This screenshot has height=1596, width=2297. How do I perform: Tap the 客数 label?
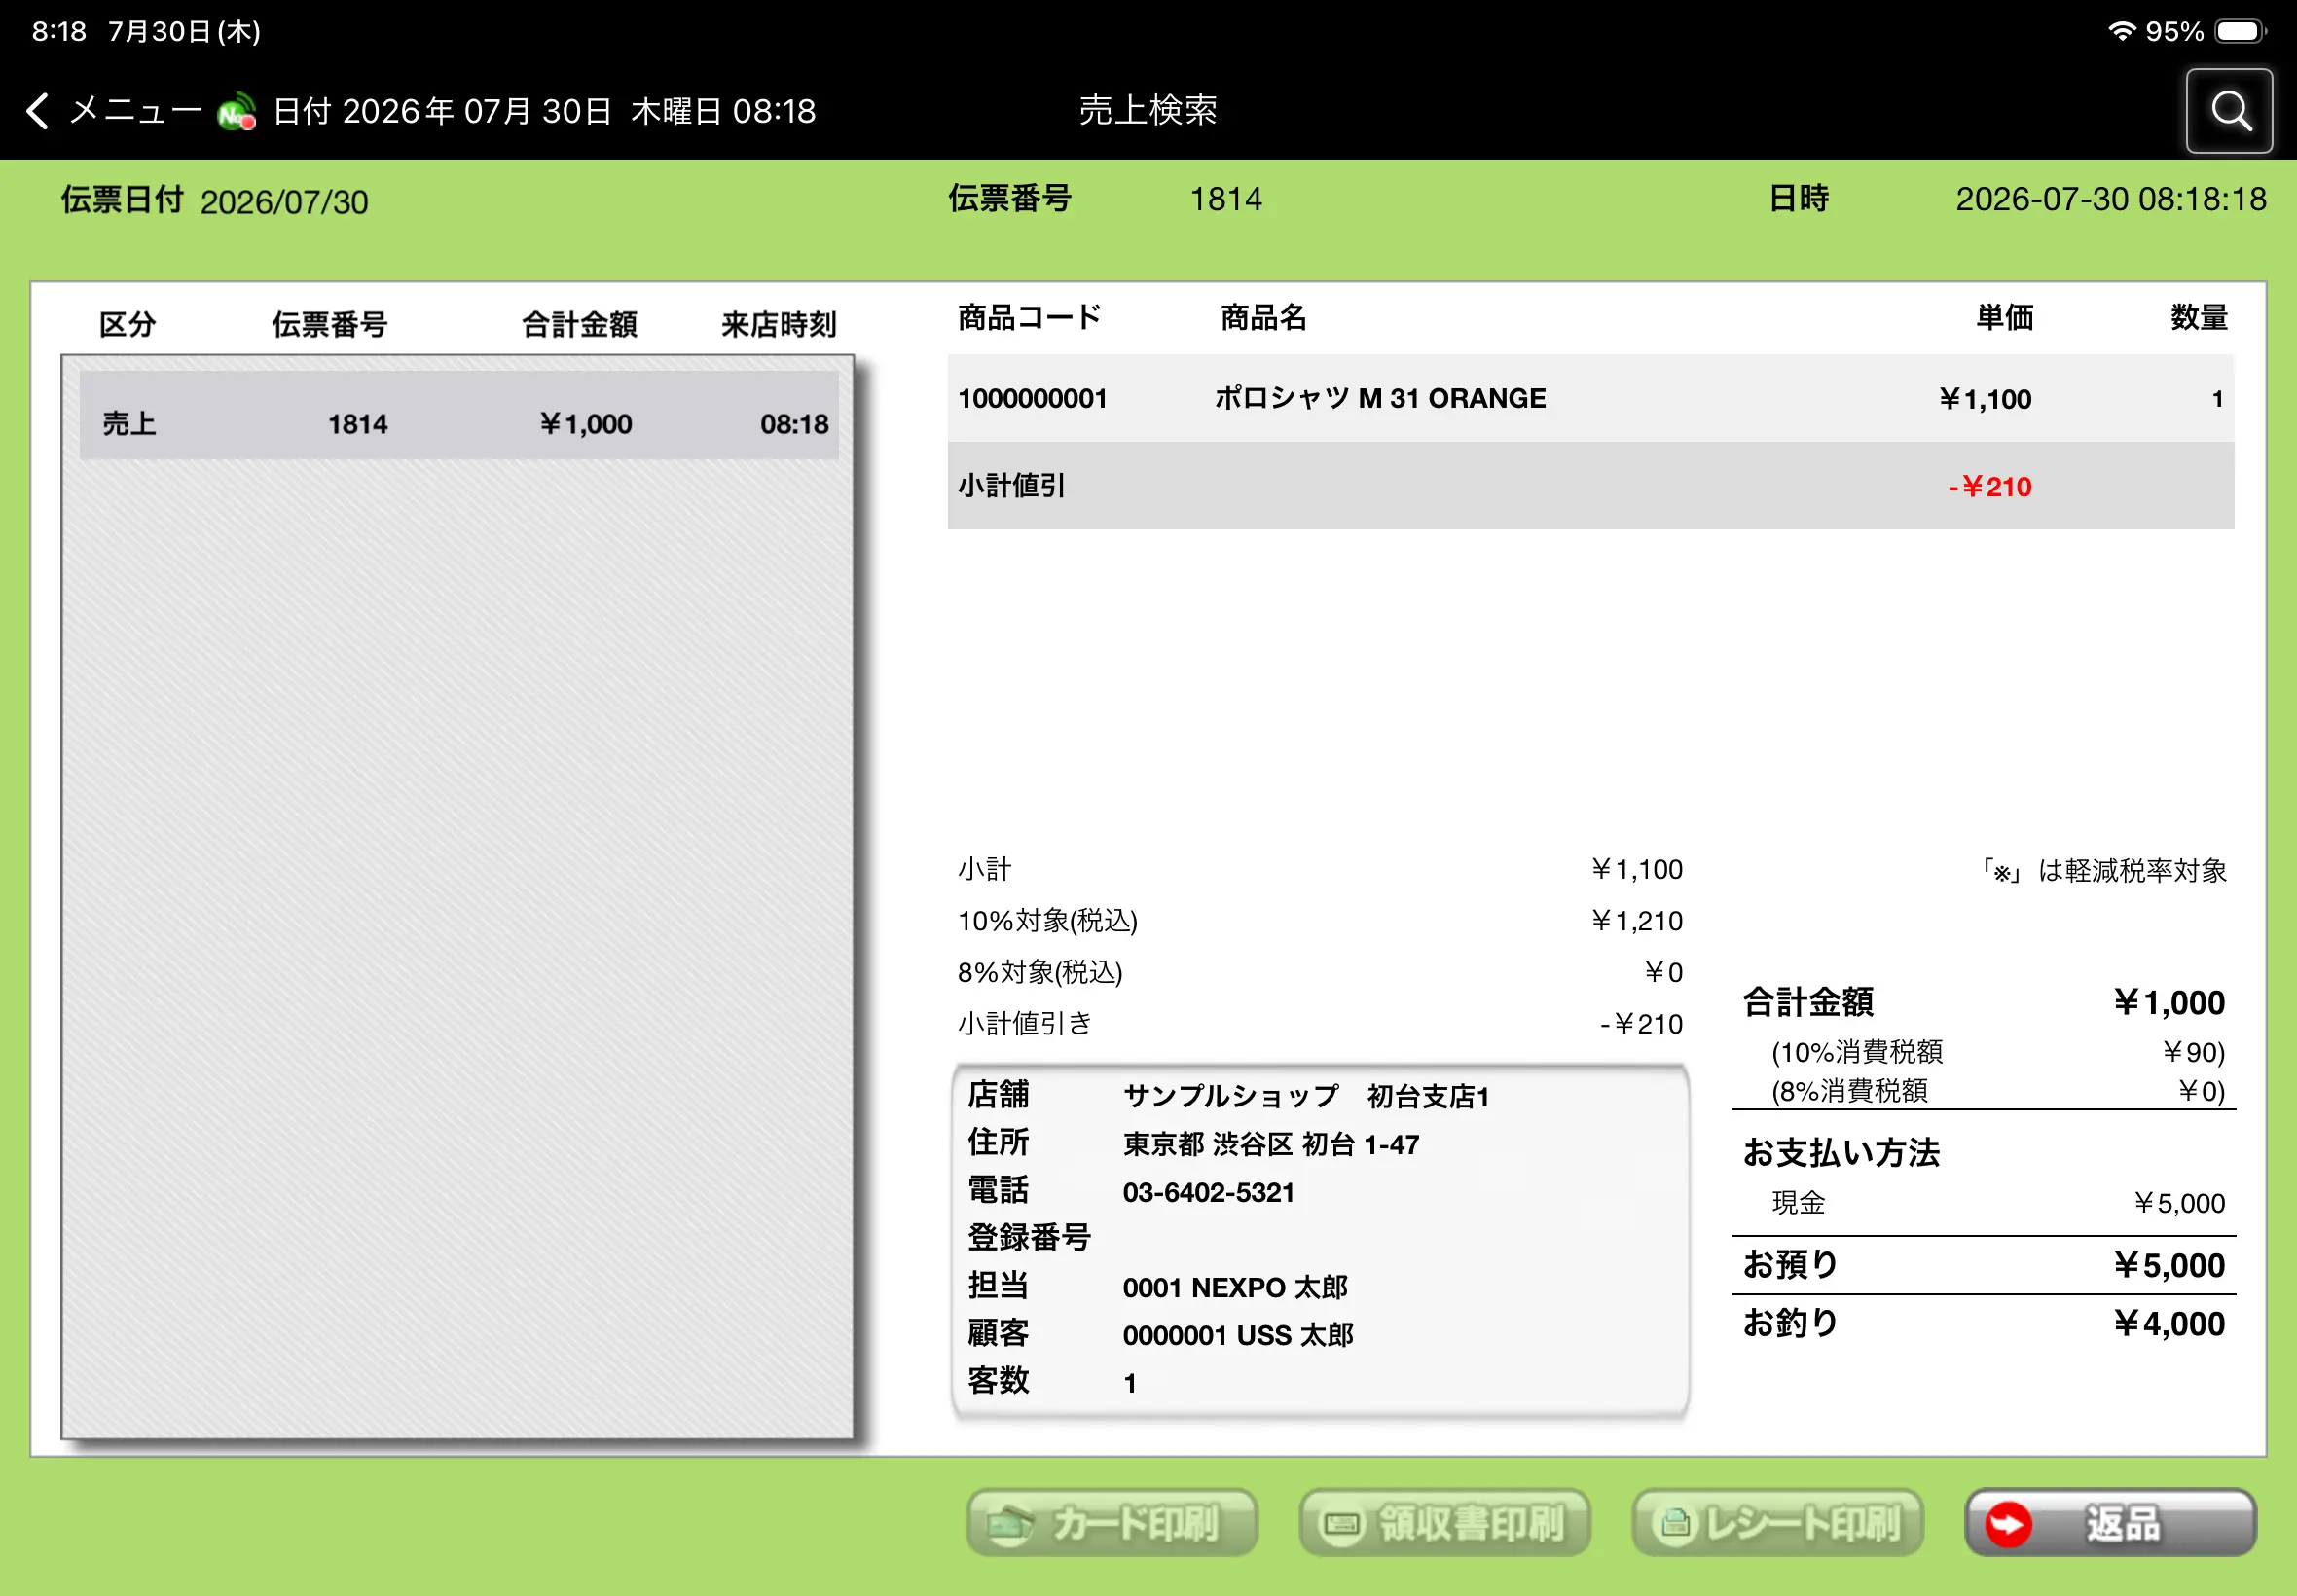pos(998,1381)
